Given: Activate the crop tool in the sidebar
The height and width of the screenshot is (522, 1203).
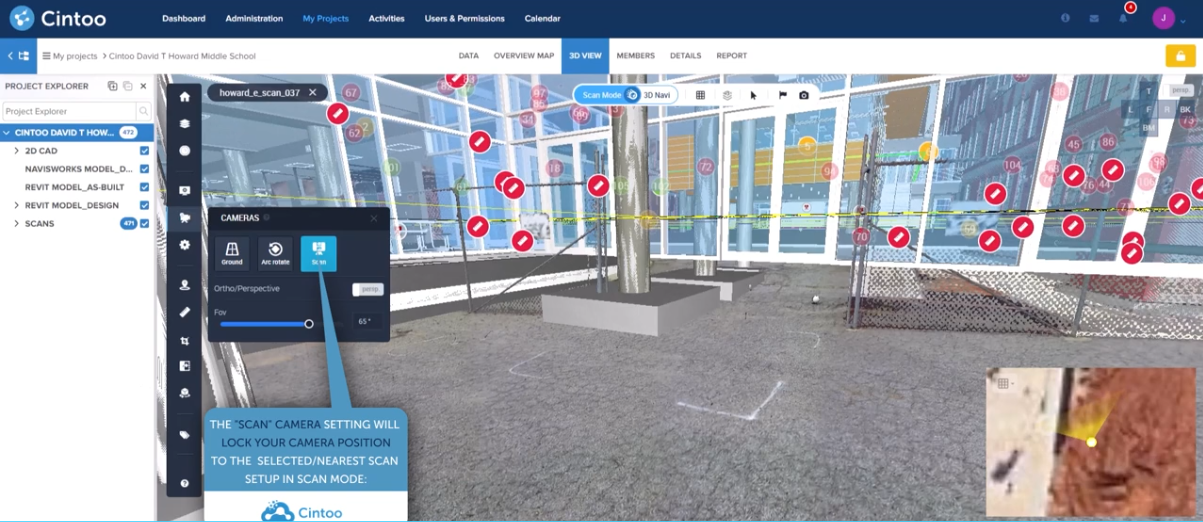Looking at the screenshot, I should [184, 341].
